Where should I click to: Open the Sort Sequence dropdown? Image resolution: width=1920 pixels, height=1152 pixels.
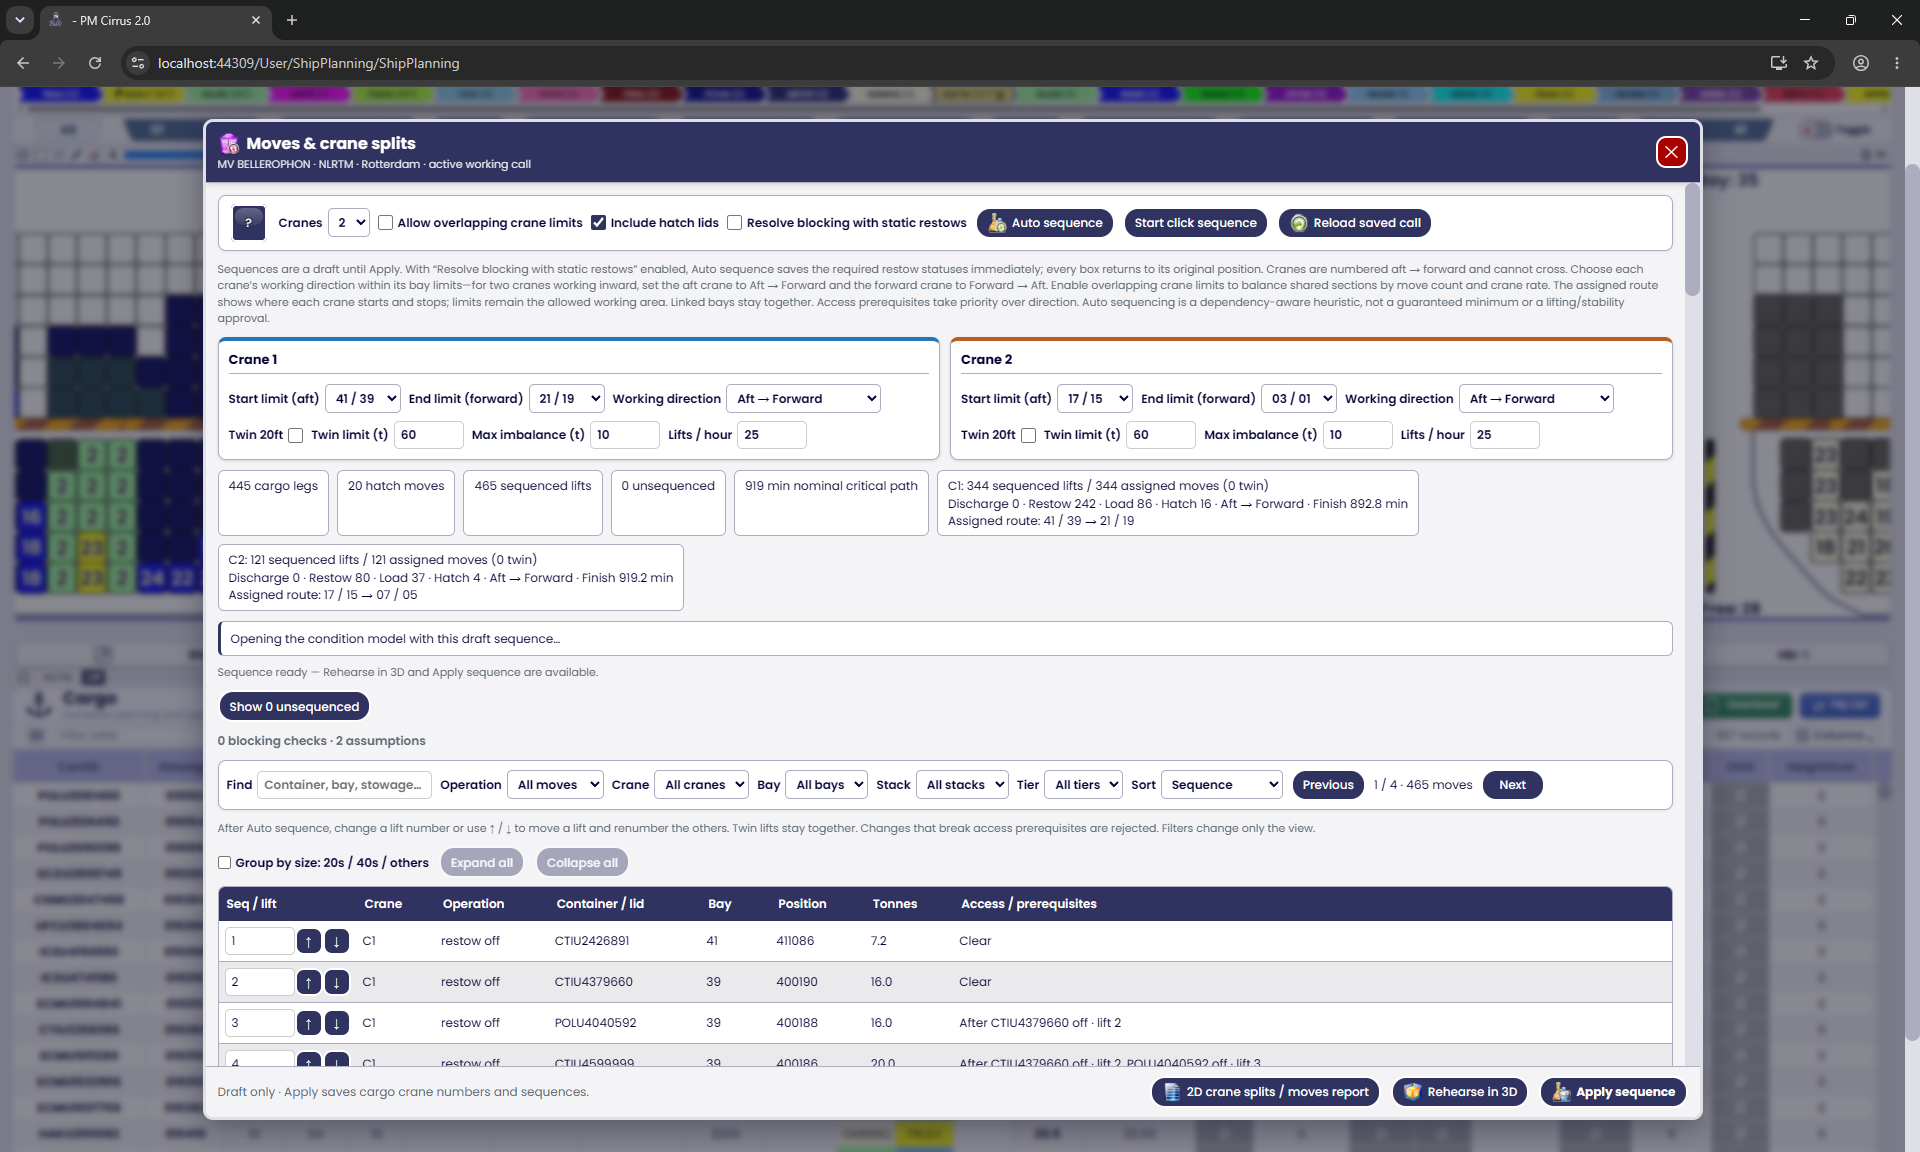coord(1221,785)
